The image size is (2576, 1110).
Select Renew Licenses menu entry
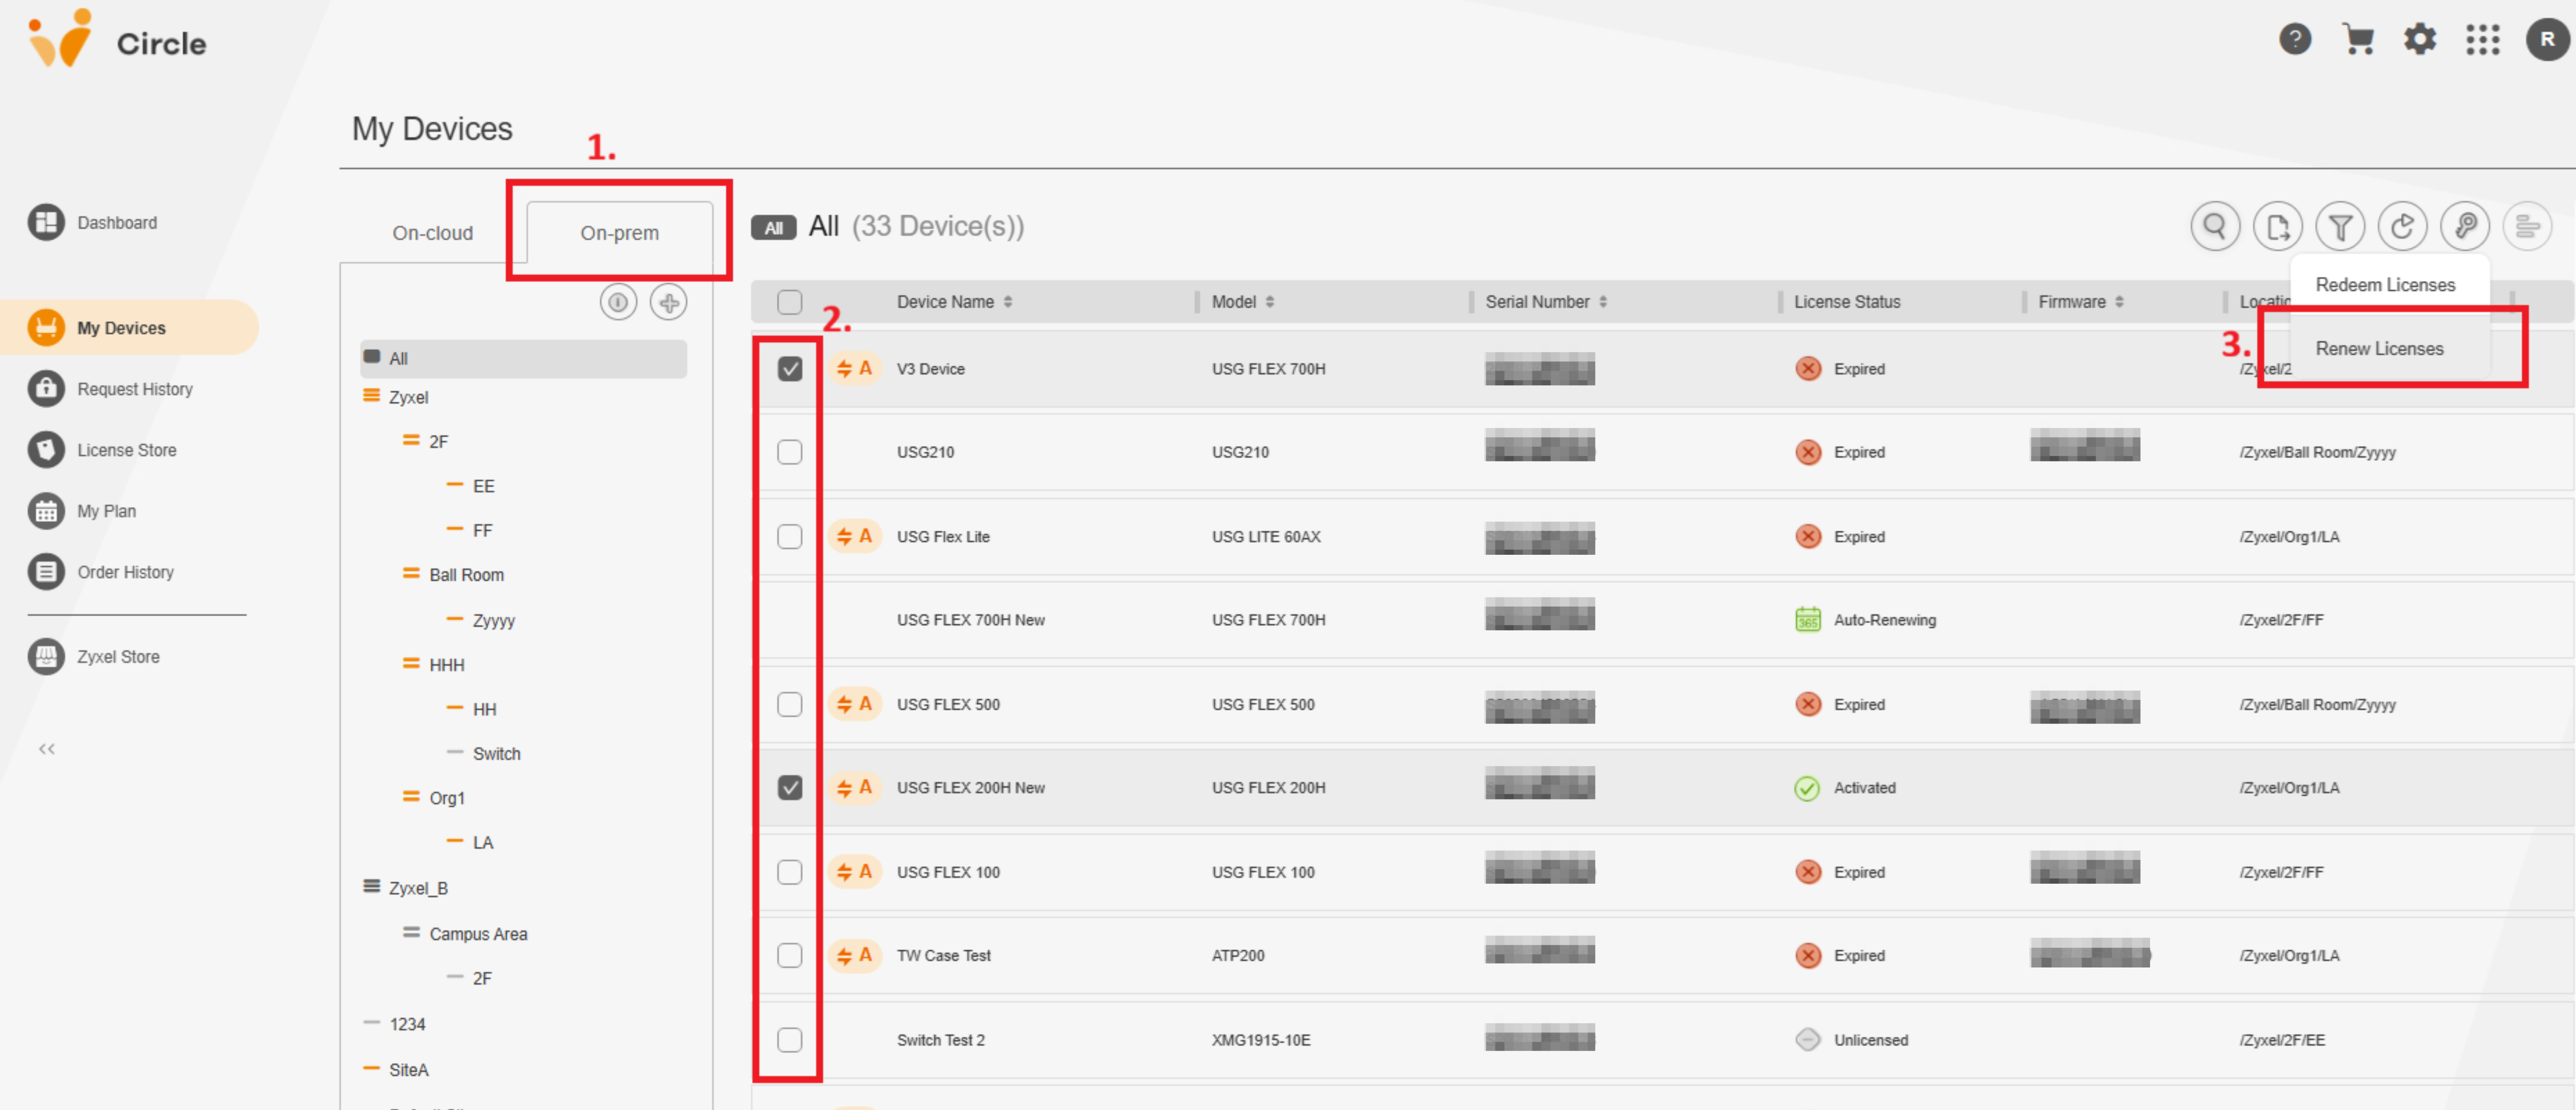click(x=2379, y=348)
